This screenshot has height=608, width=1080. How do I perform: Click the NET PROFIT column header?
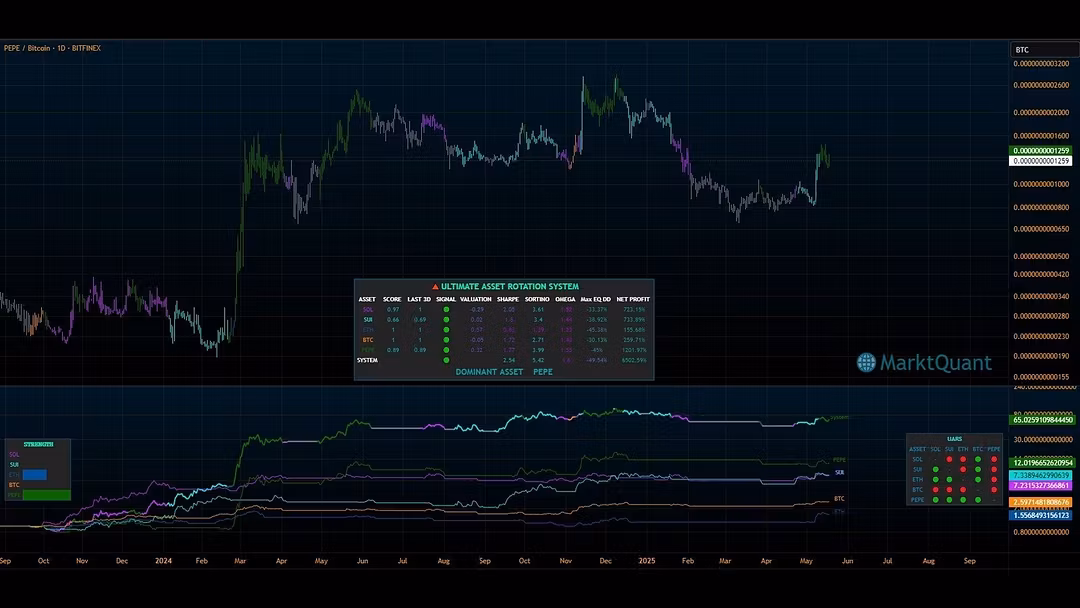(632, 299)
